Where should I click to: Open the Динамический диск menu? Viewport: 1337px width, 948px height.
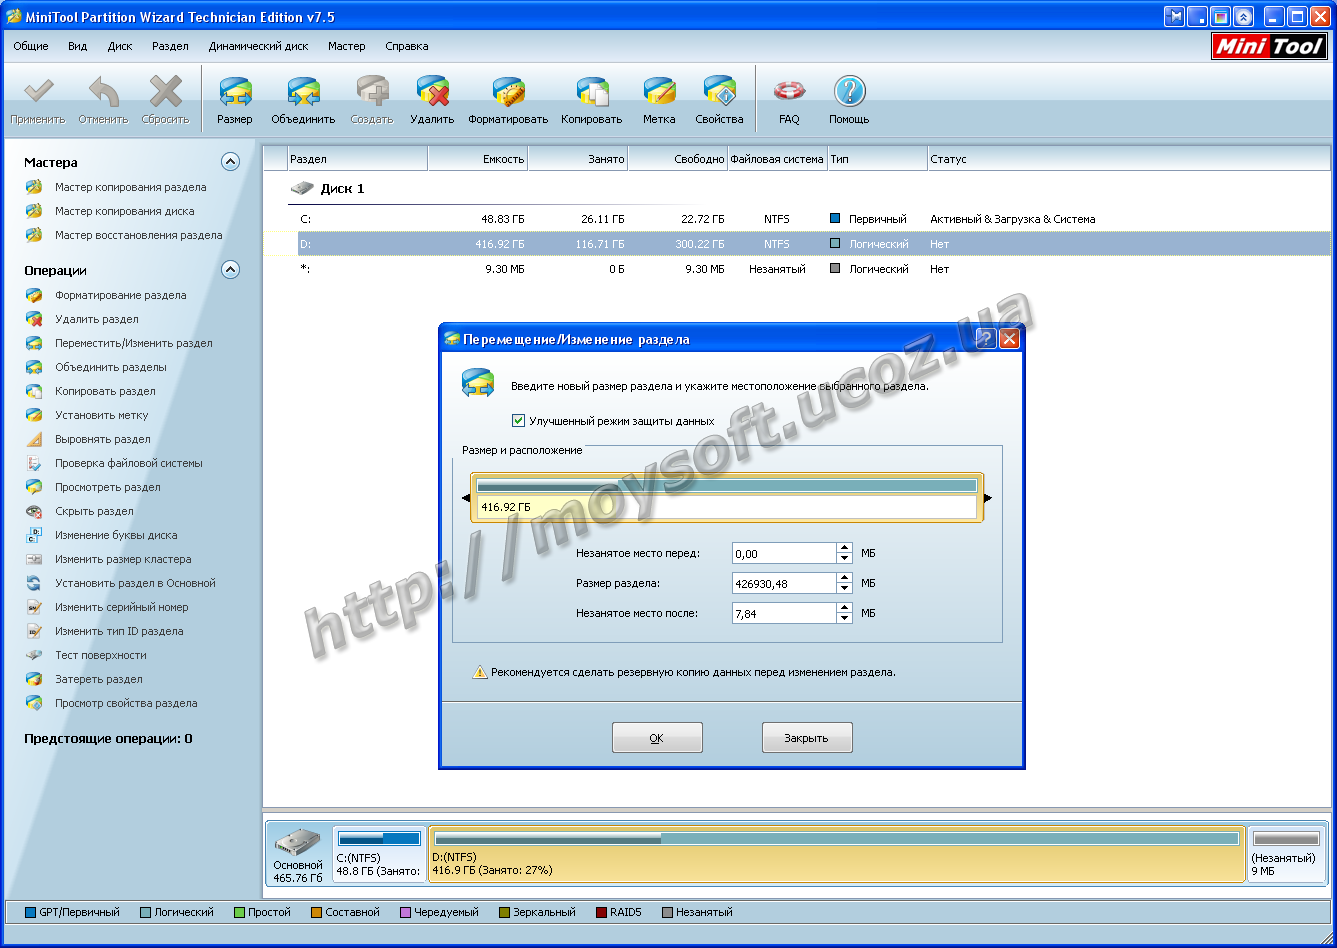258,46
